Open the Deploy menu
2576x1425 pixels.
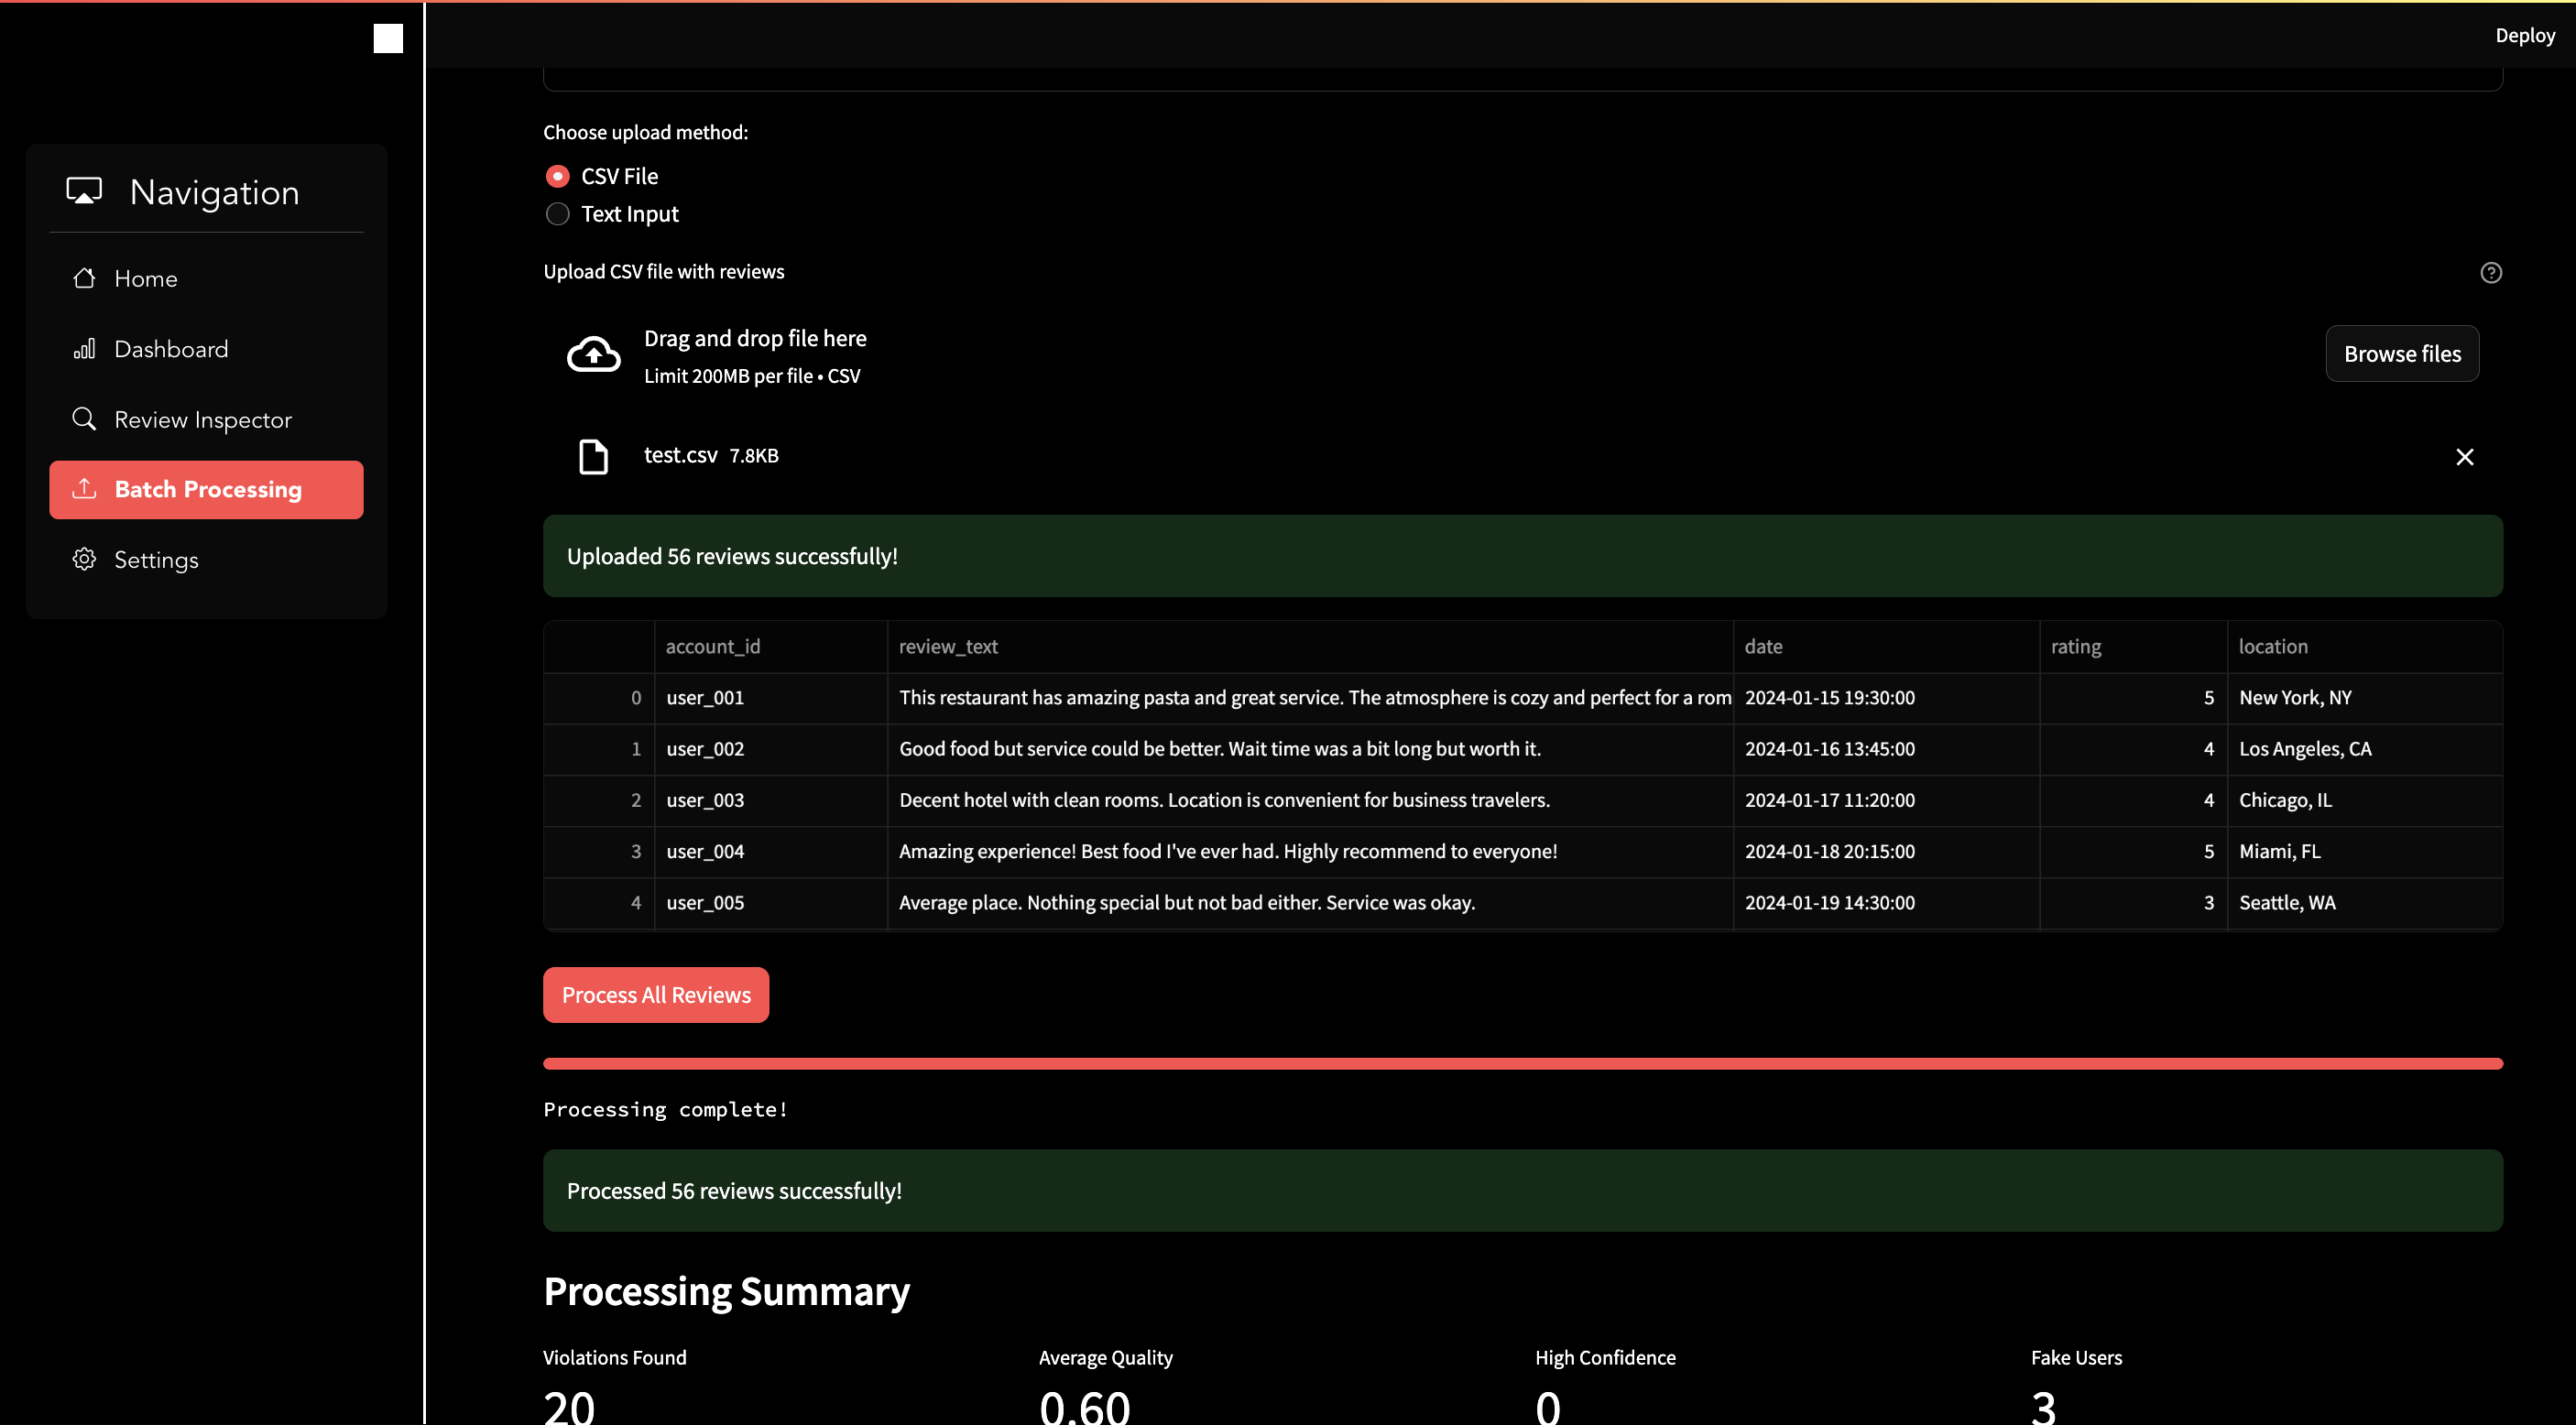click(2523, 35)
